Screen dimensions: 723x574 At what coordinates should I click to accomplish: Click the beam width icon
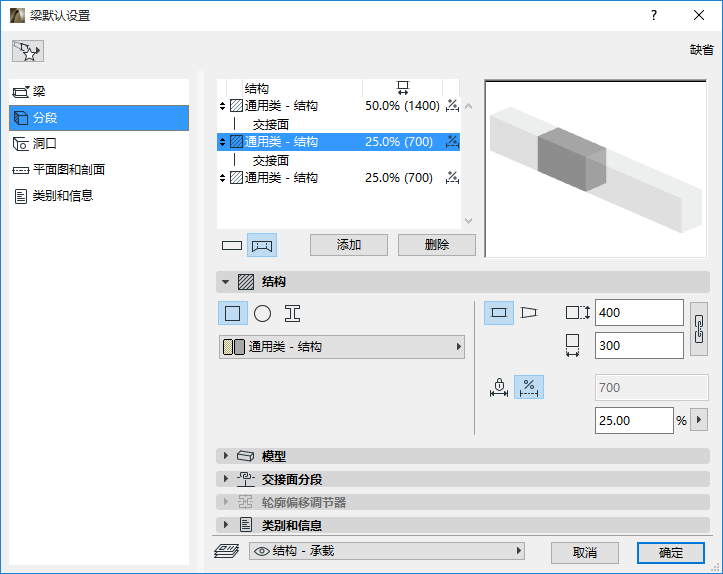pyautogui.click(x=572, y=346)
